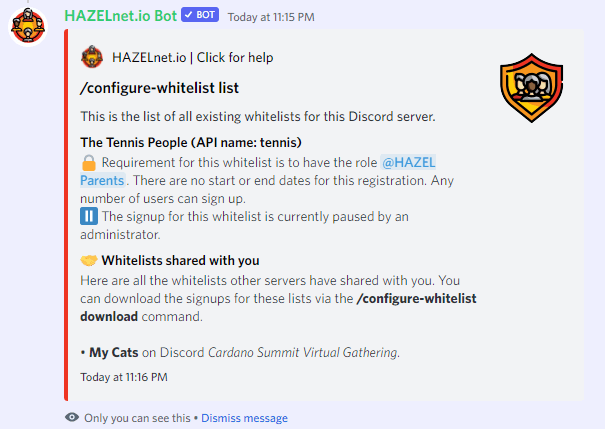
Task: Click 'The Tennis People (API name: tennis)' heading
Action: tap(191, 142)
